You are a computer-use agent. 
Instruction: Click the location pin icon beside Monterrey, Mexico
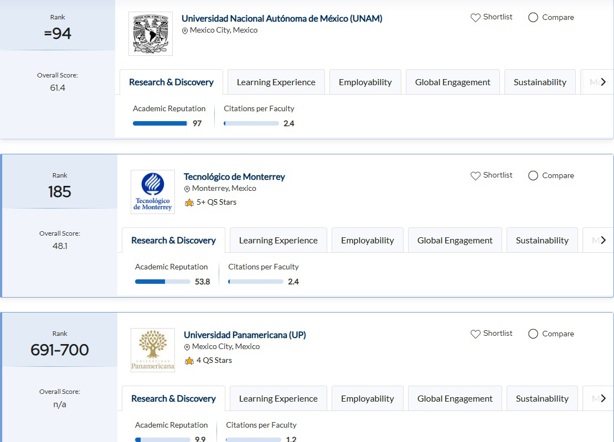187,189
